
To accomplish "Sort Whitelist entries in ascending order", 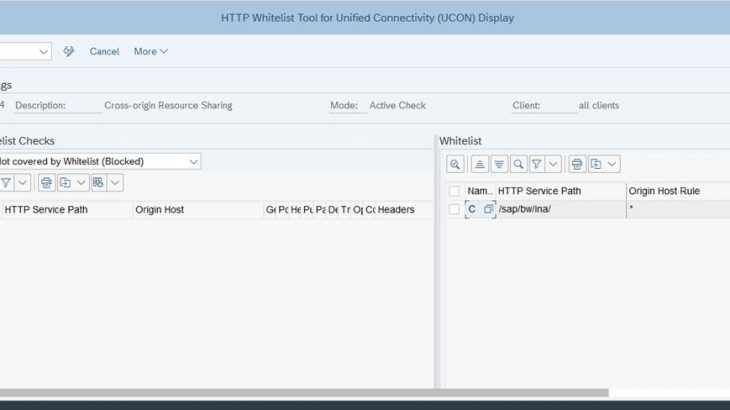I will click(x=480, y=164).
